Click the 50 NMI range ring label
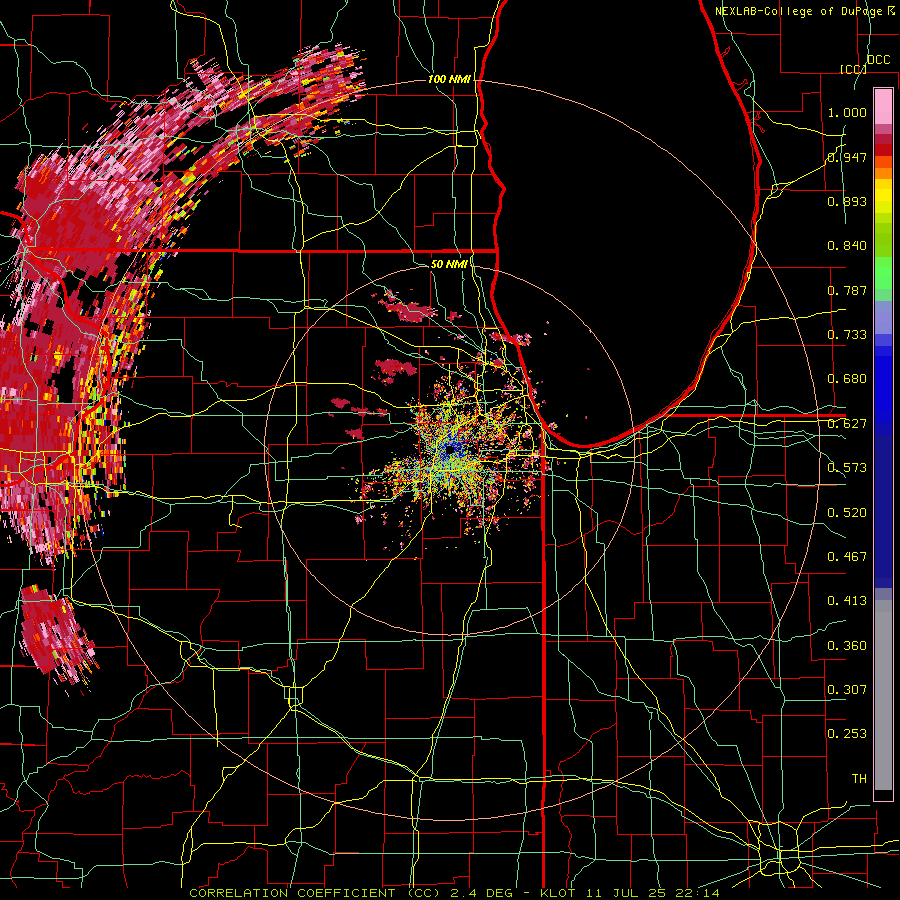This screenshot has height=900, width=900. (x=449, y=264)
